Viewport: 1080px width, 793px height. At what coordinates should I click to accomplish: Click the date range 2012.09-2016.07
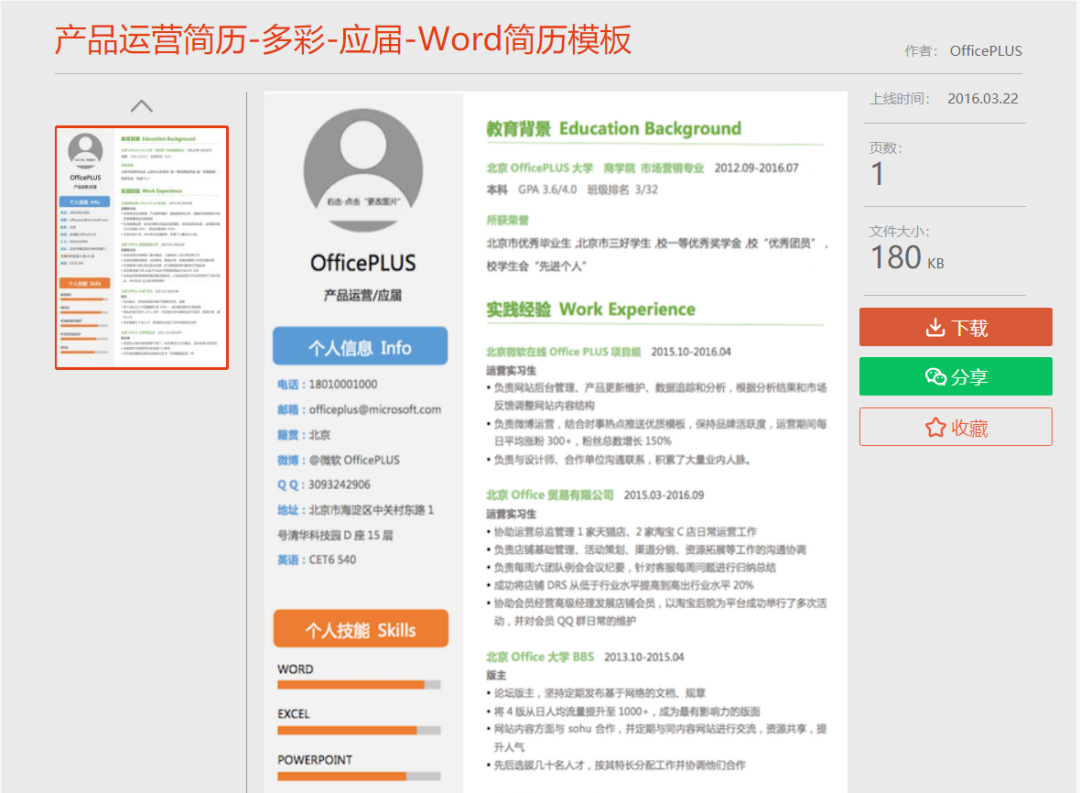pyautogui.click(x=756, y=168)
